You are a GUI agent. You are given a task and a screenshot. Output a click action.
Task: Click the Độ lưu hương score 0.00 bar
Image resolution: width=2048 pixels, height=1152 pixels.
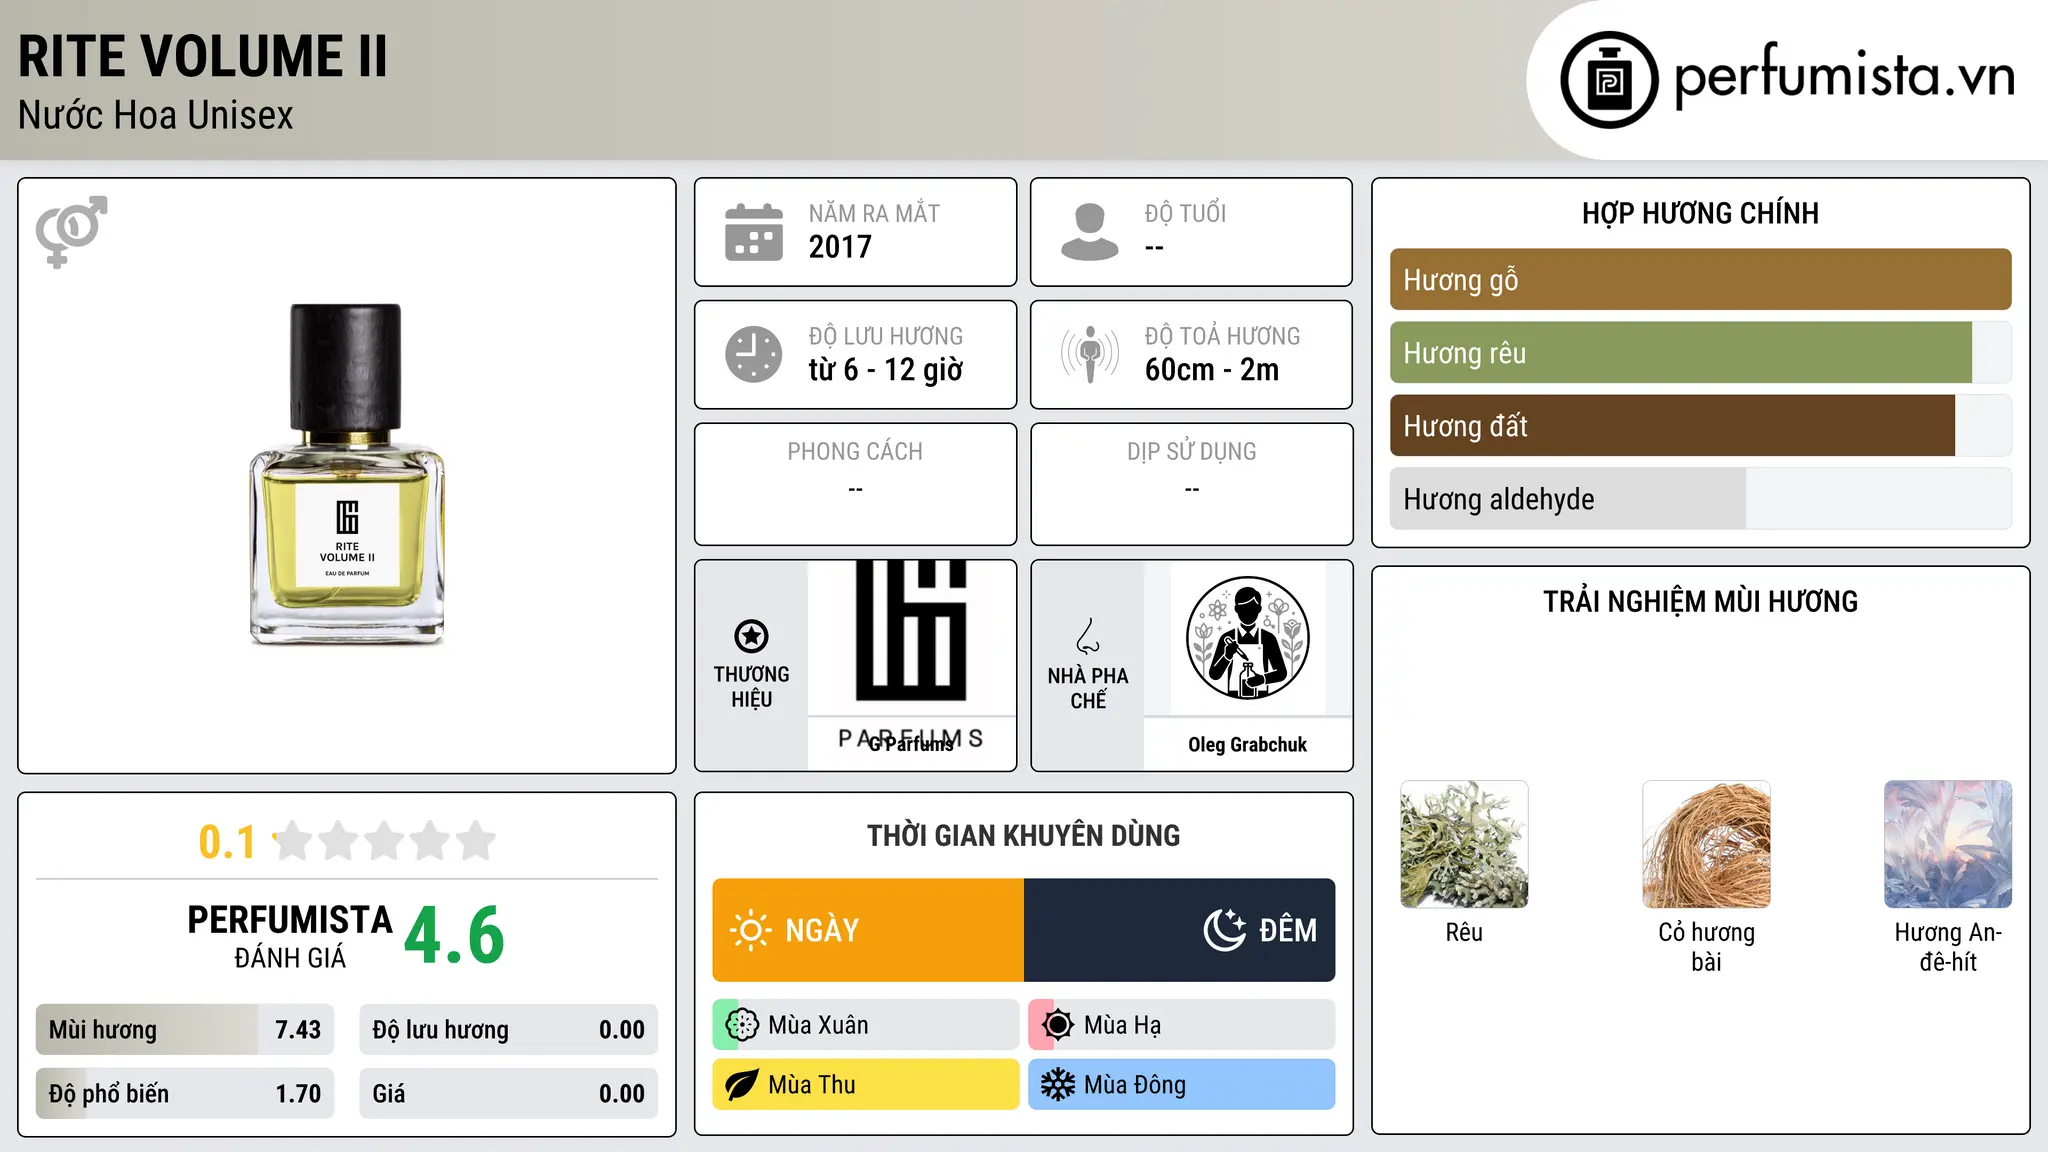pyautogui.click(x=508, y=1030)
